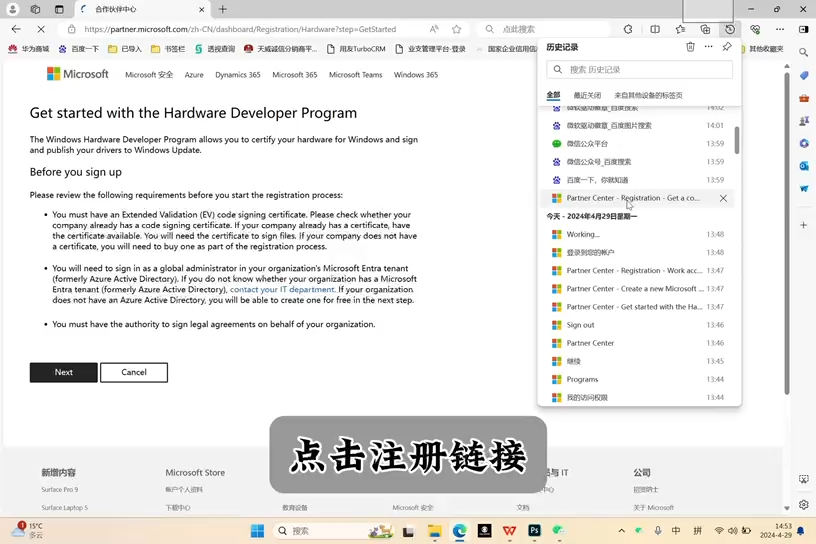Open 微信公众平台 history entry
The image size is (816, 544).
coord(638,144)
